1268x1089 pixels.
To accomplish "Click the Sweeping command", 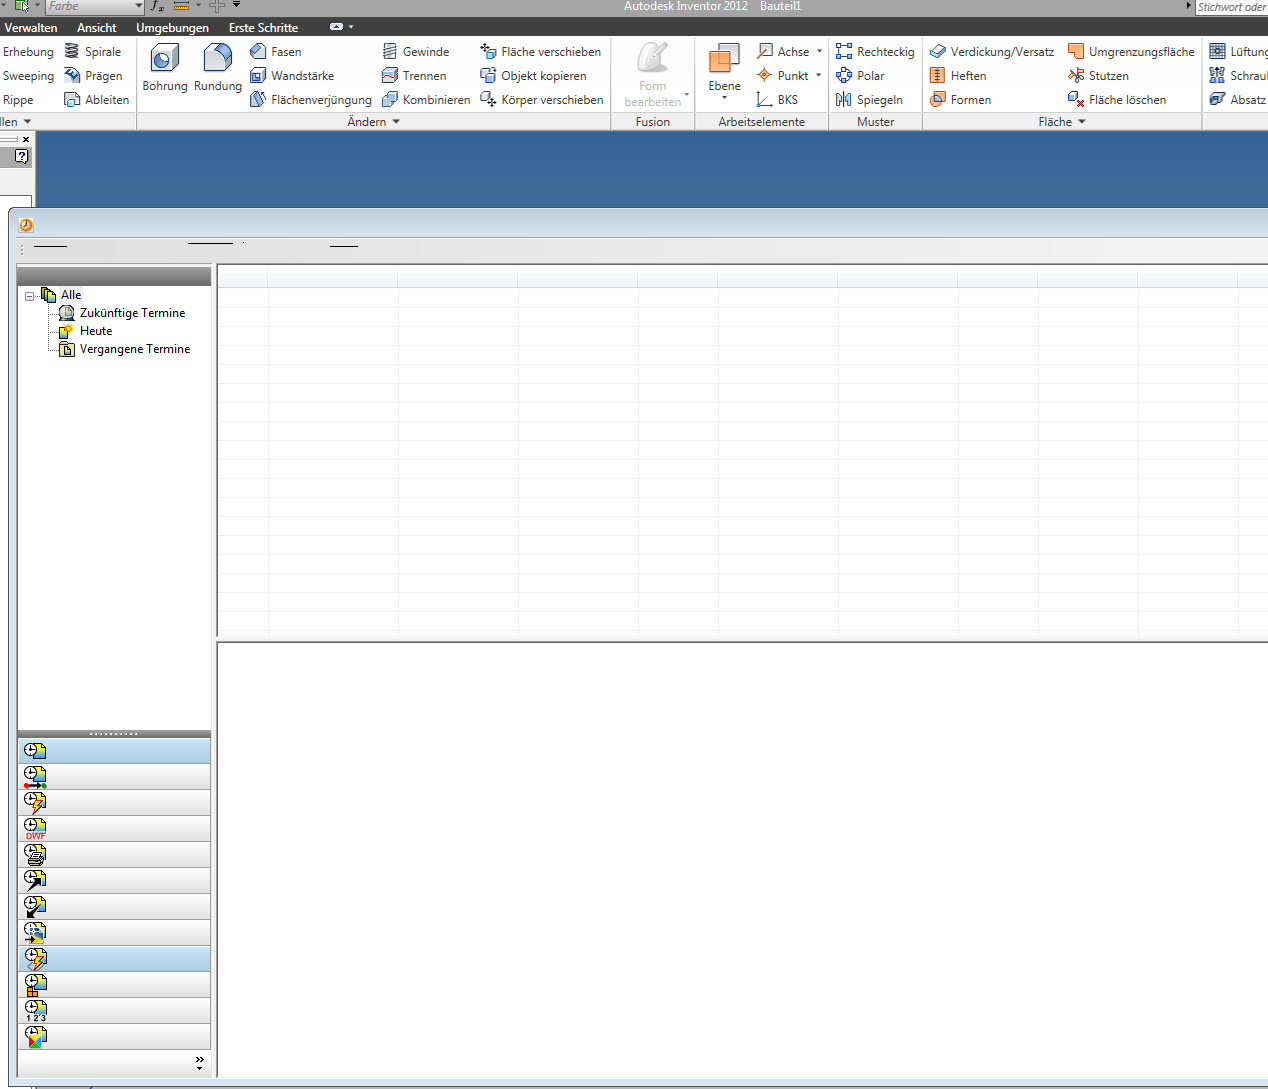I will click(x=28, y=75).
